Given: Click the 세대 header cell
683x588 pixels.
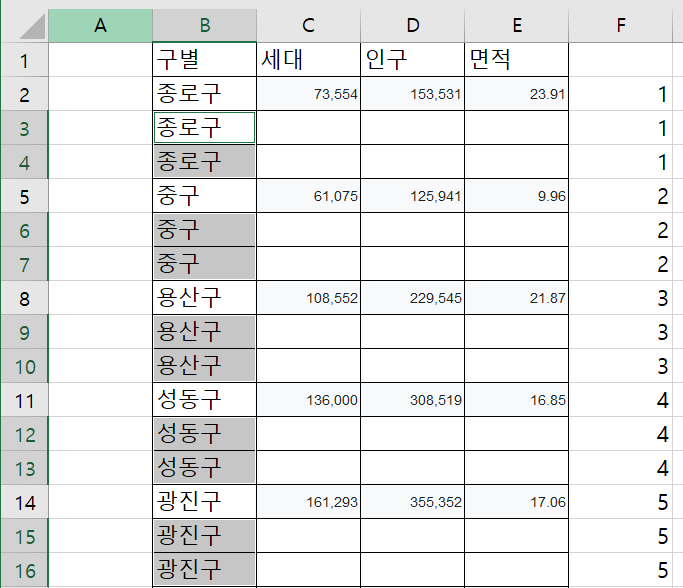Looking at the screenshot, I should pos(308,60).
